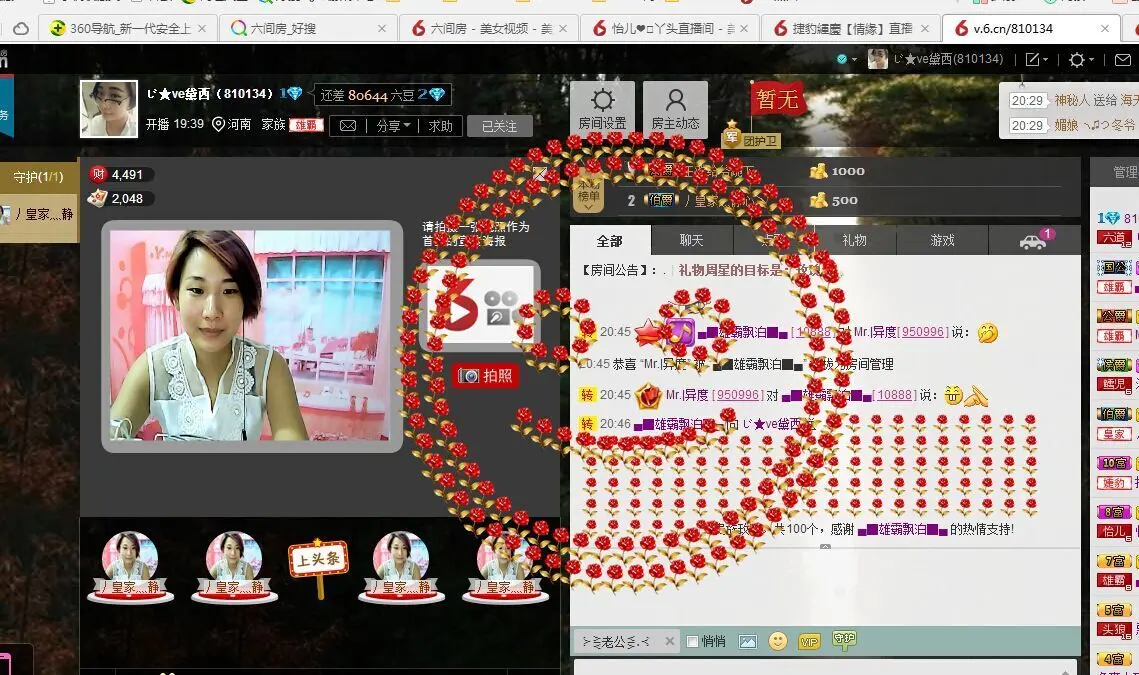Click the 伯爵 badge in ranking row 2
This screenshot has width=1139, height=675.
(660, 200)
